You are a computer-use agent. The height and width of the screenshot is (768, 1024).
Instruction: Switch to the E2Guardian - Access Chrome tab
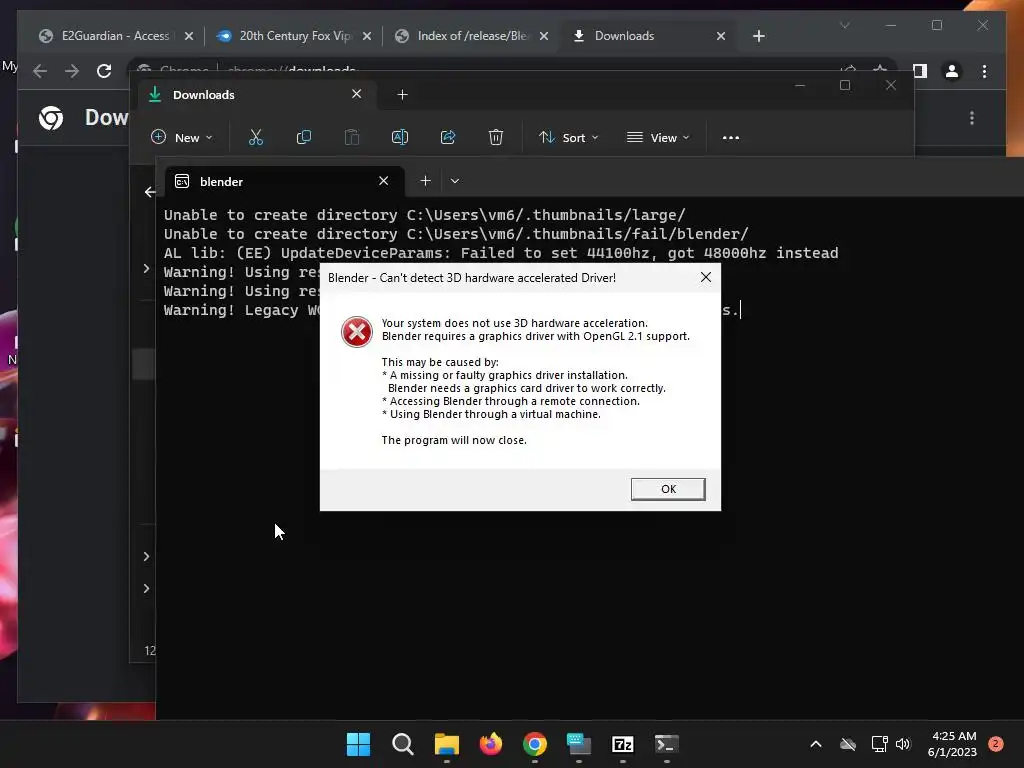click(116, 36)
